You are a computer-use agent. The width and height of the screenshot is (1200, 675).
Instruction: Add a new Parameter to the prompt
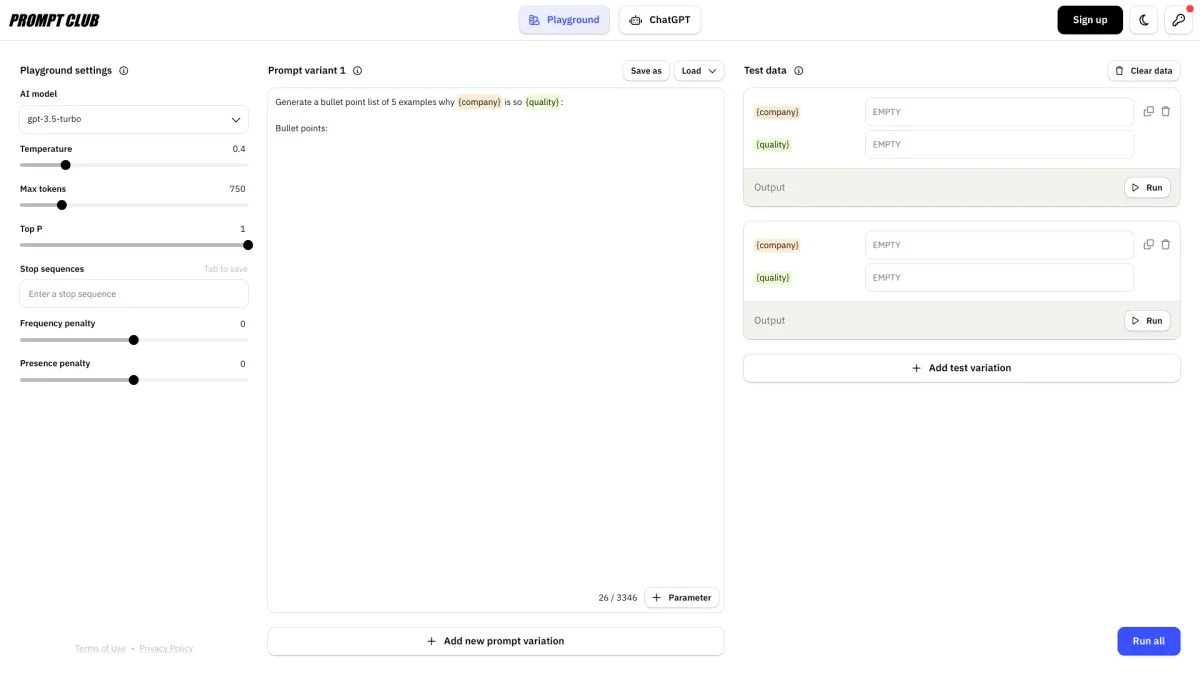tap(682, 598)
